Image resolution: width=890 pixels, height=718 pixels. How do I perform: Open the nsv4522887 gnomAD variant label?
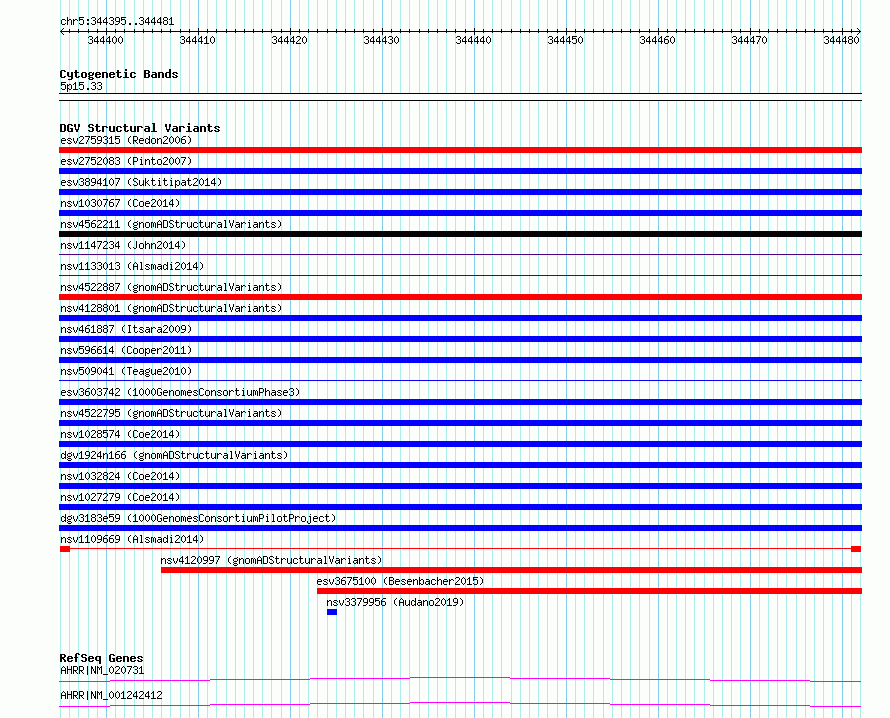coord(171,287)
